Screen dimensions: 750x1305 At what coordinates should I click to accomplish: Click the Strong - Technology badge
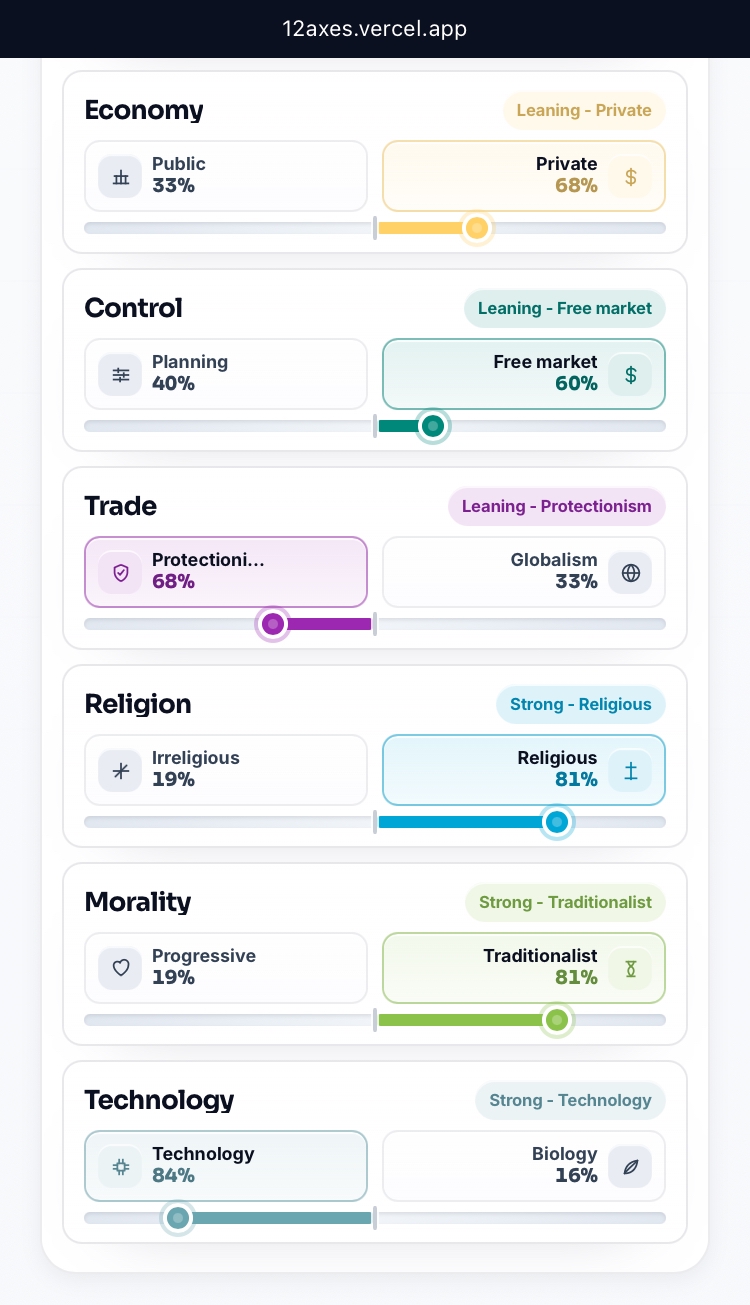570,1100
